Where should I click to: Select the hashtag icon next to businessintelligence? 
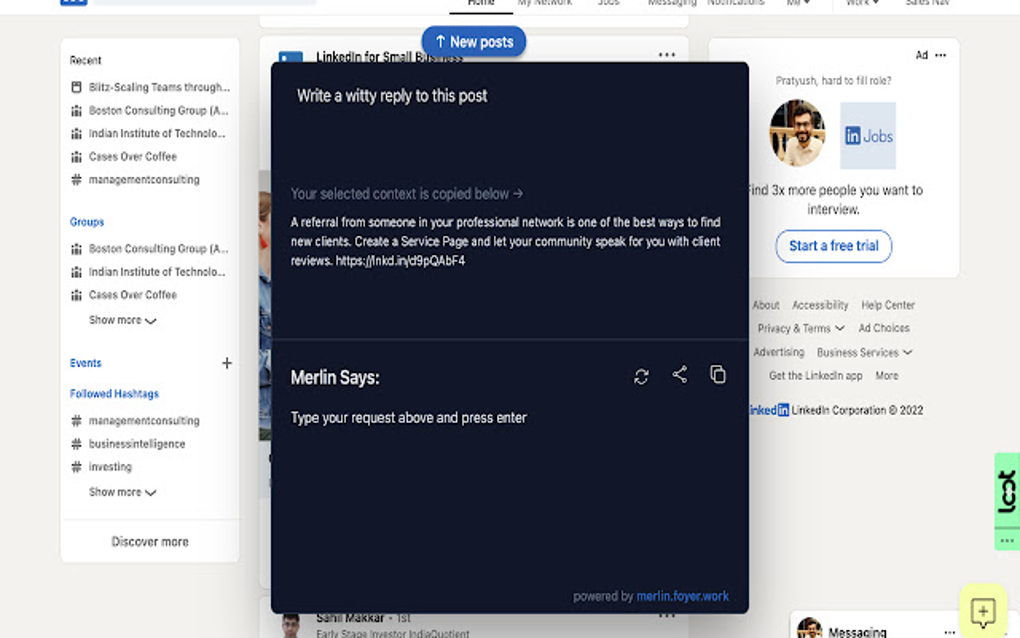coord(75,443)
